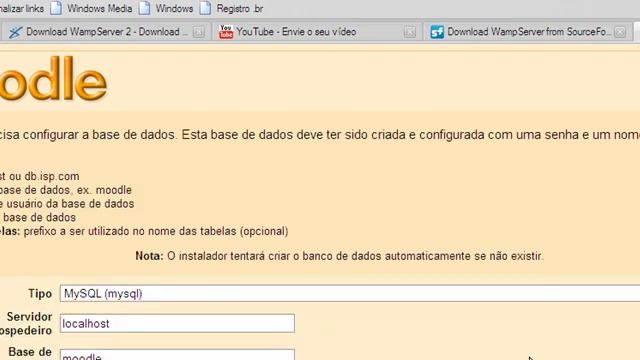Image resolution: width=640 pixels, height=360 pixels.
Task: Click the Base de dados moodle field
Action: (x=177, y=354)
